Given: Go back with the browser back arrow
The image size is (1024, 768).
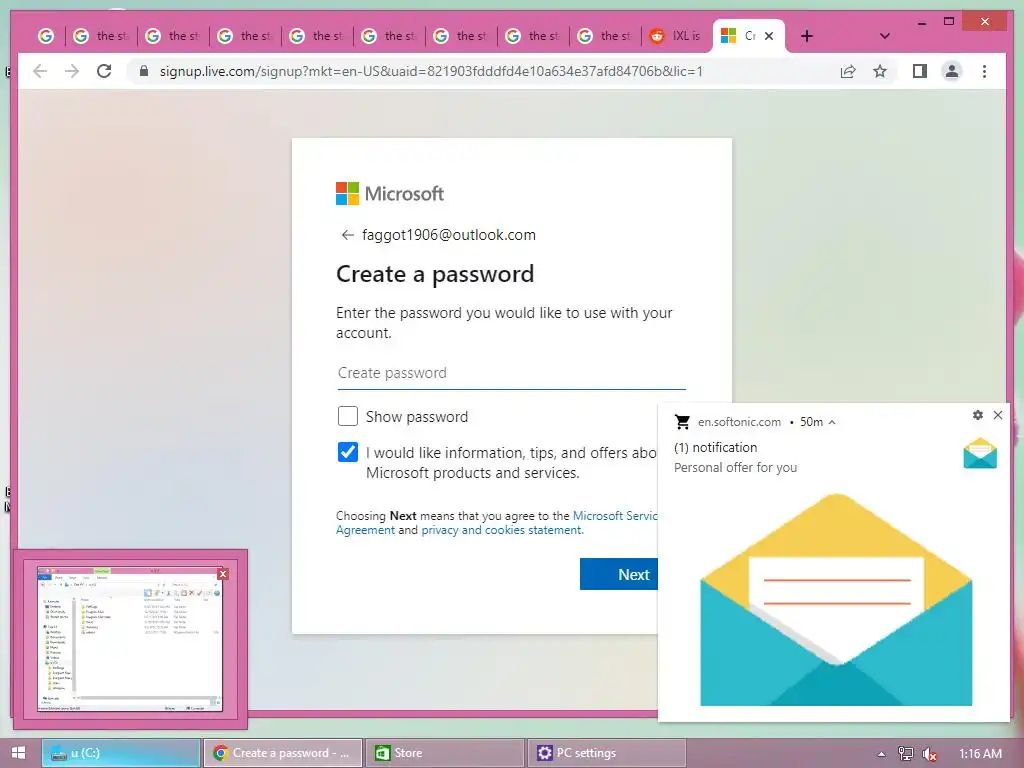Looking at the screenshot, I should (40, 71).
